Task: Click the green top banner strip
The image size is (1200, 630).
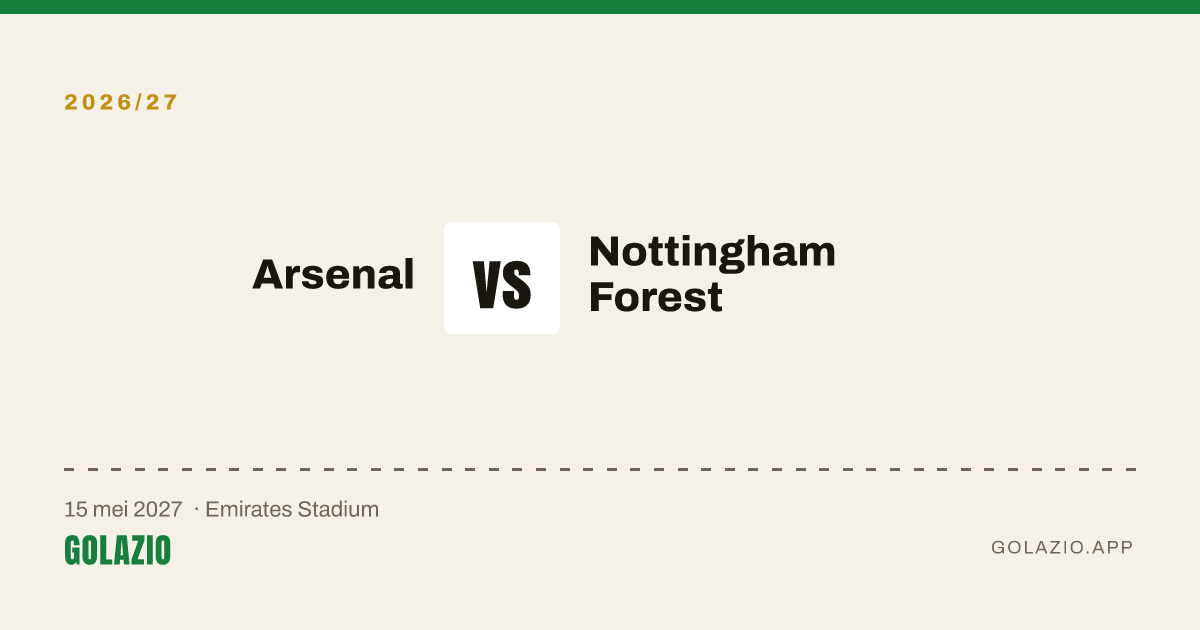Action: (600, 7)
